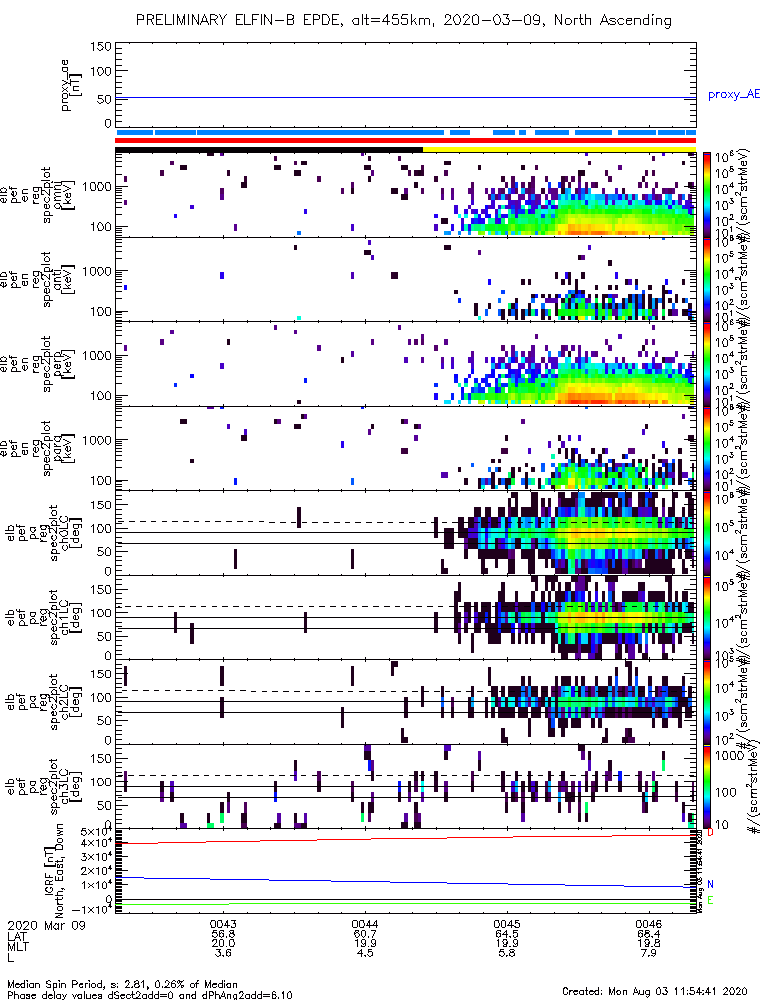
Task: Select the 0046 time tick label
Action: [x=649, y=924]
